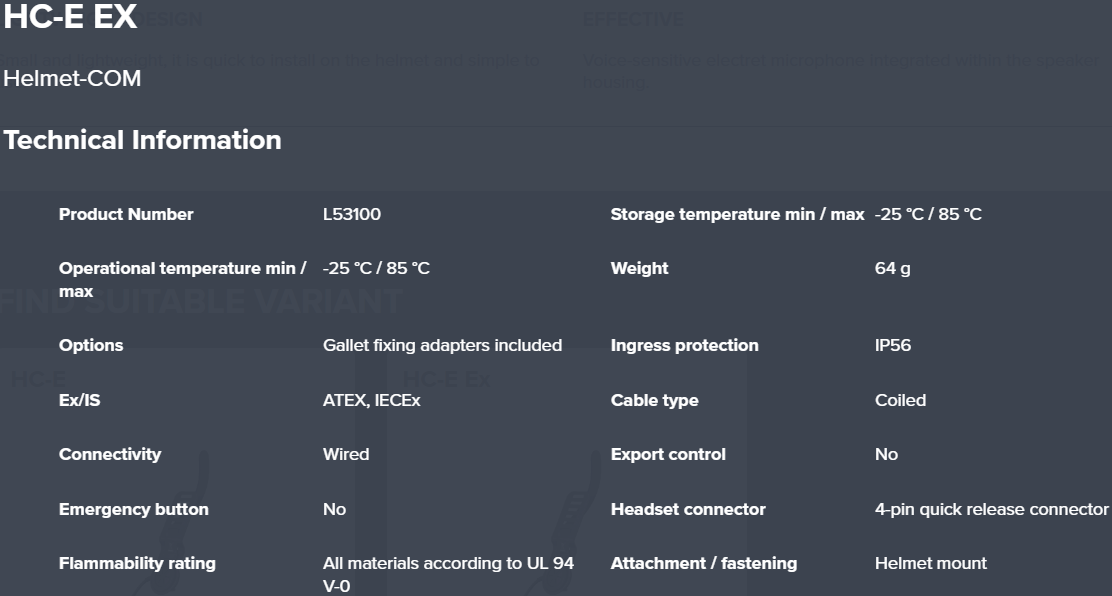Viewport: 1112px width, 596px height.
Task: Click the Flammability rating label
Action: (x=137, y=563)
